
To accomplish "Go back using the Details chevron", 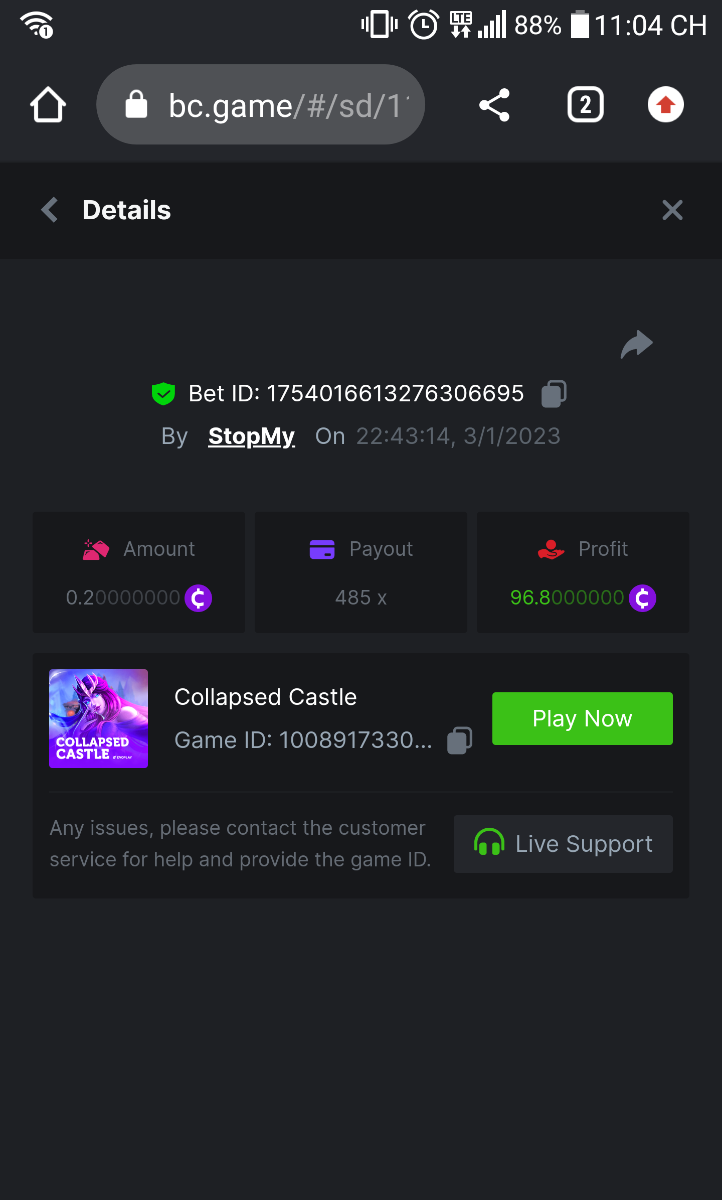I will coord(49,210).
